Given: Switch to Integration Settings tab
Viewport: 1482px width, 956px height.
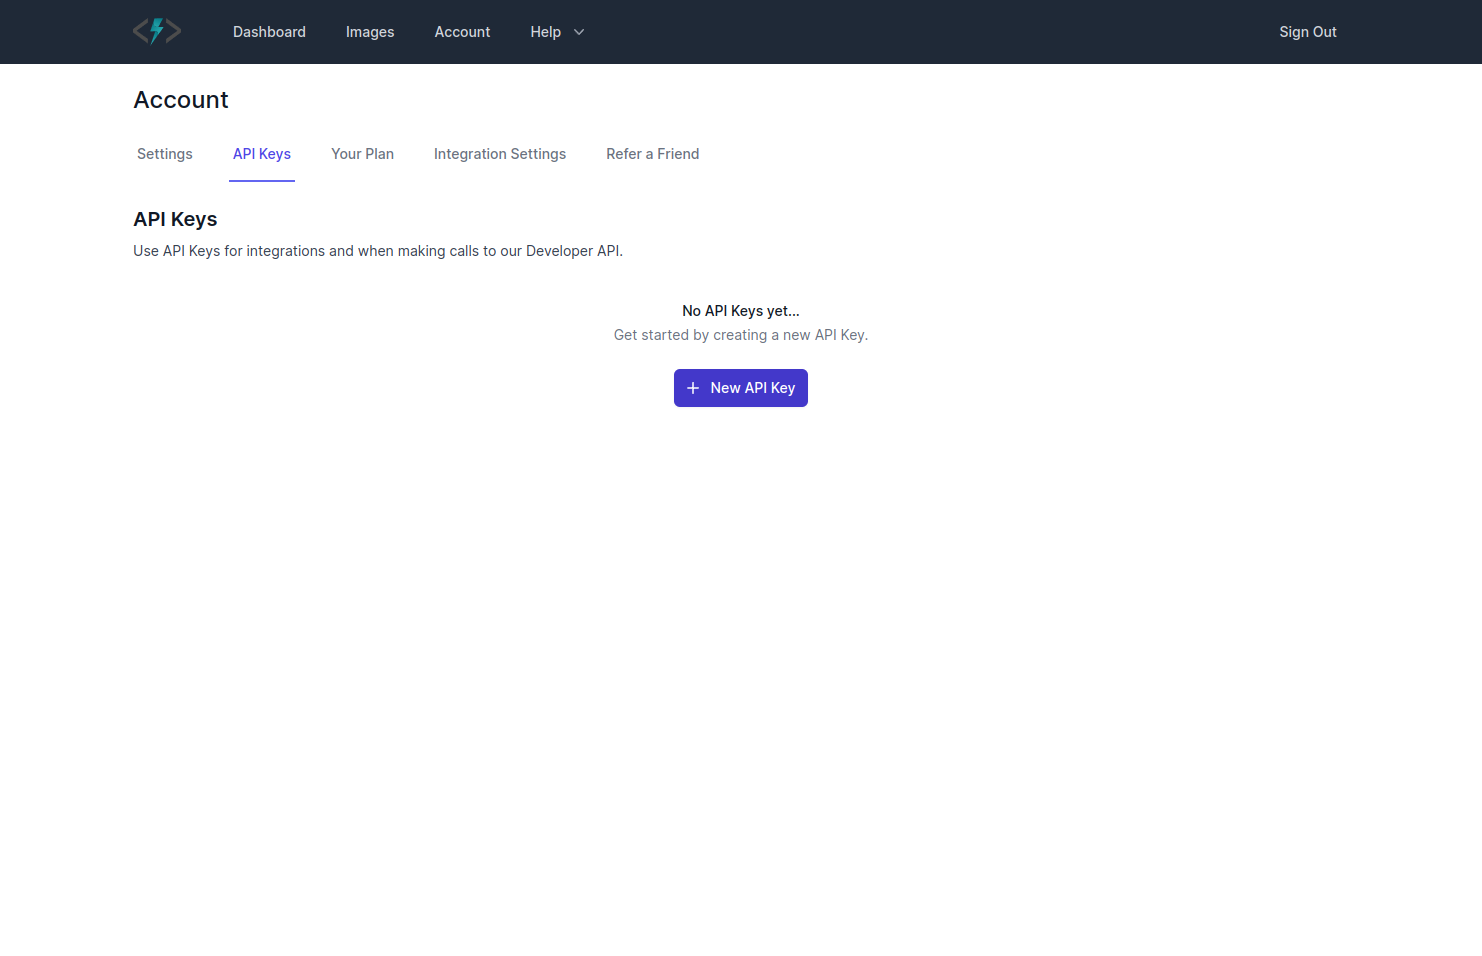Looking at the screenshot, I should coord(500,154).
